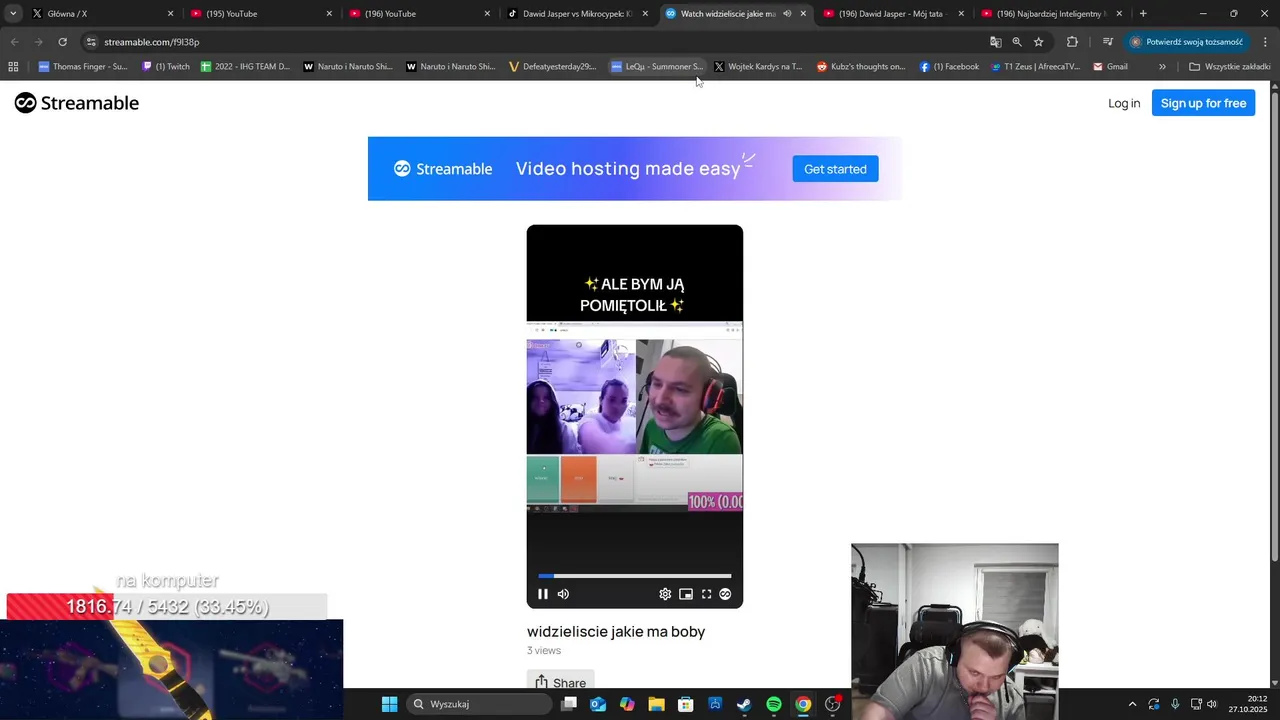Mute the Watch widzieliscie tab audio icon

point(787,14)
